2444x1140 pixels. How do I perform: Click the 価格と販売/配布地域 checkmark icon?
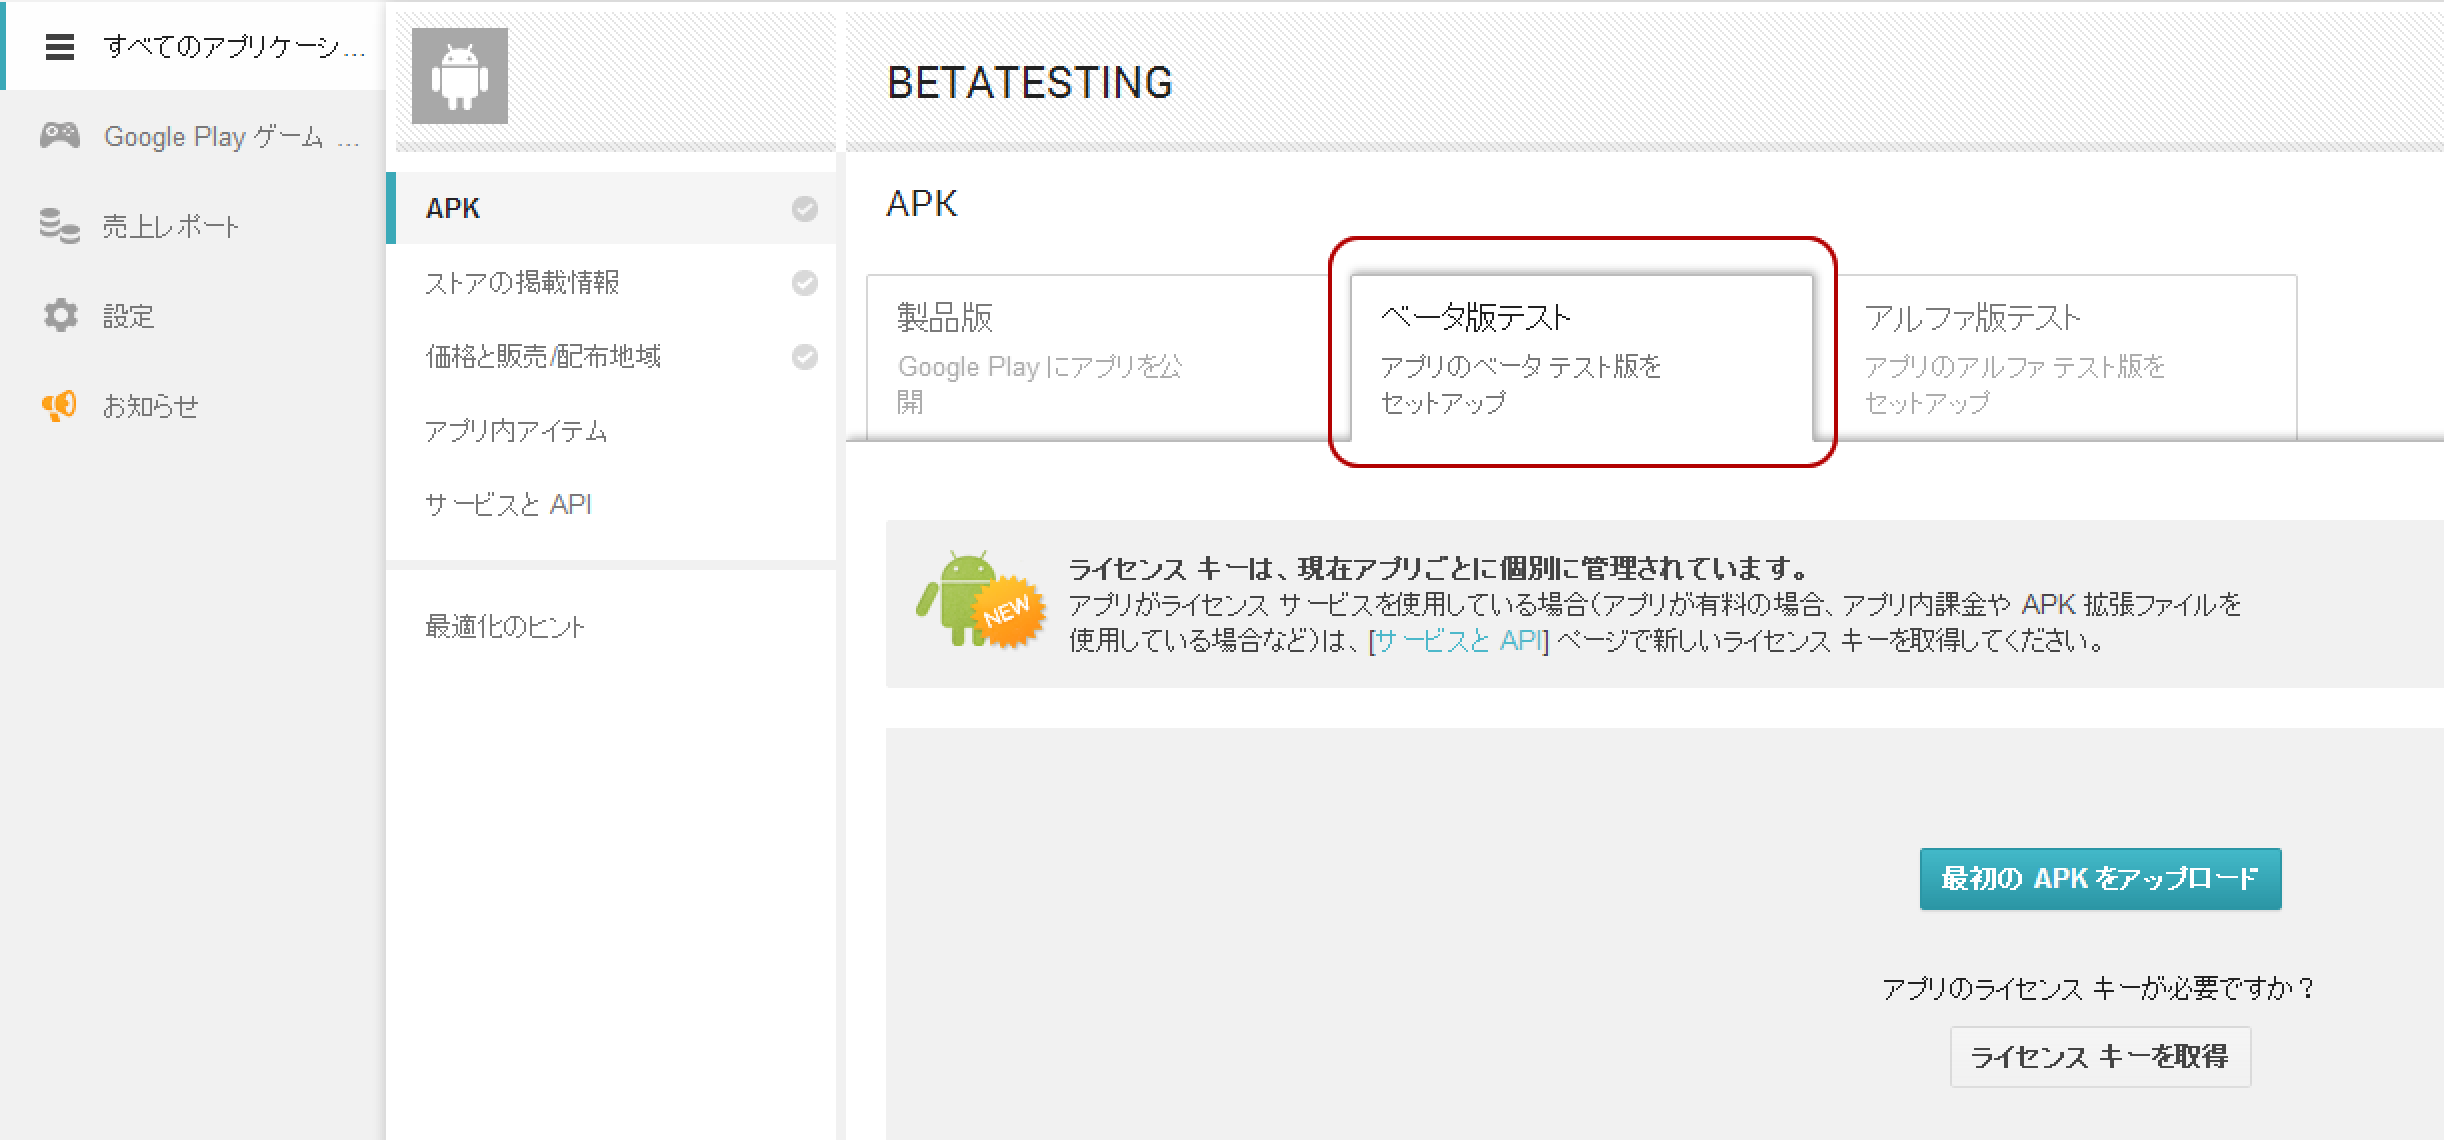(x=805, y=357)
